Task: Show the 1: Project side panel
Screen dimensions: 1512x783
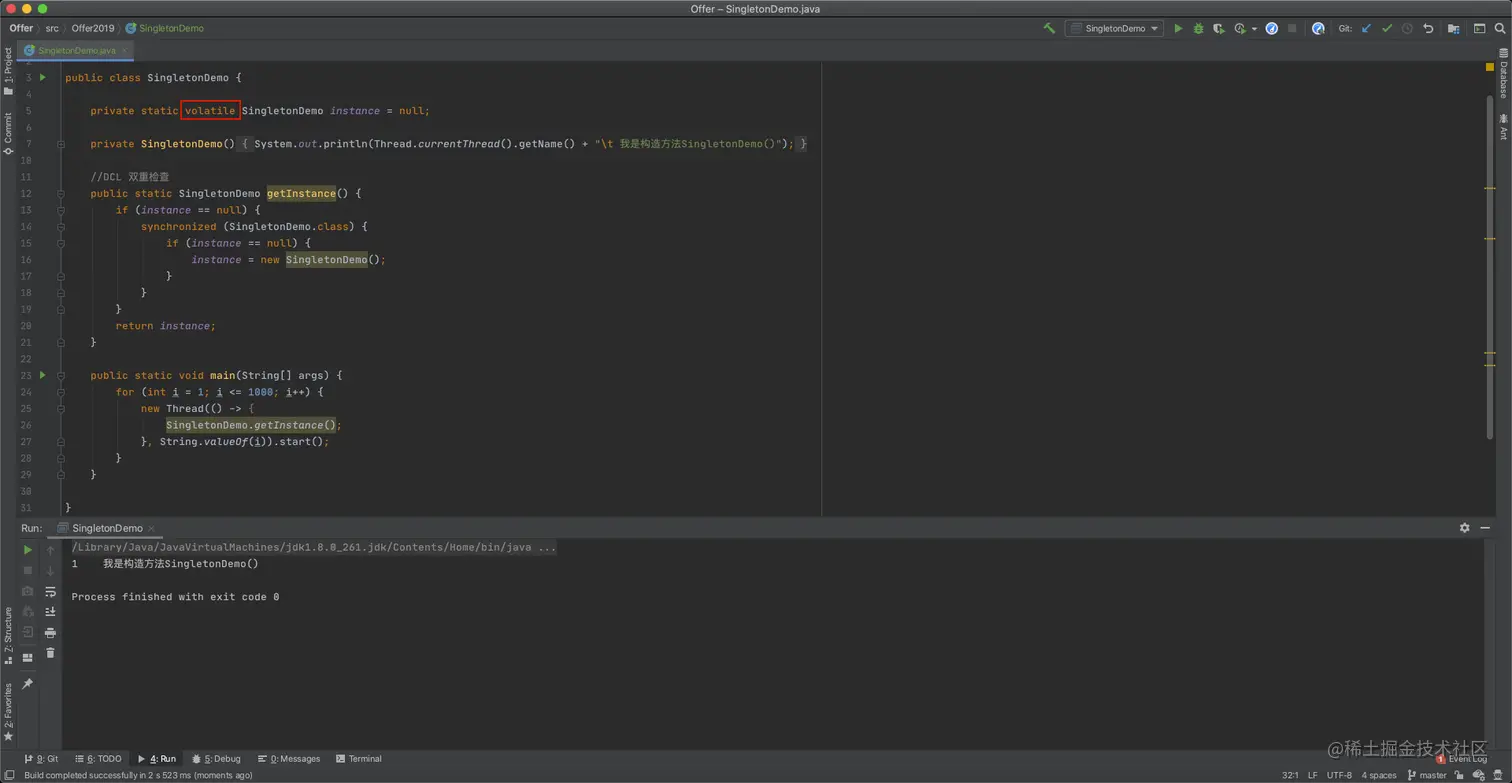Action: (x=8, y=70)
